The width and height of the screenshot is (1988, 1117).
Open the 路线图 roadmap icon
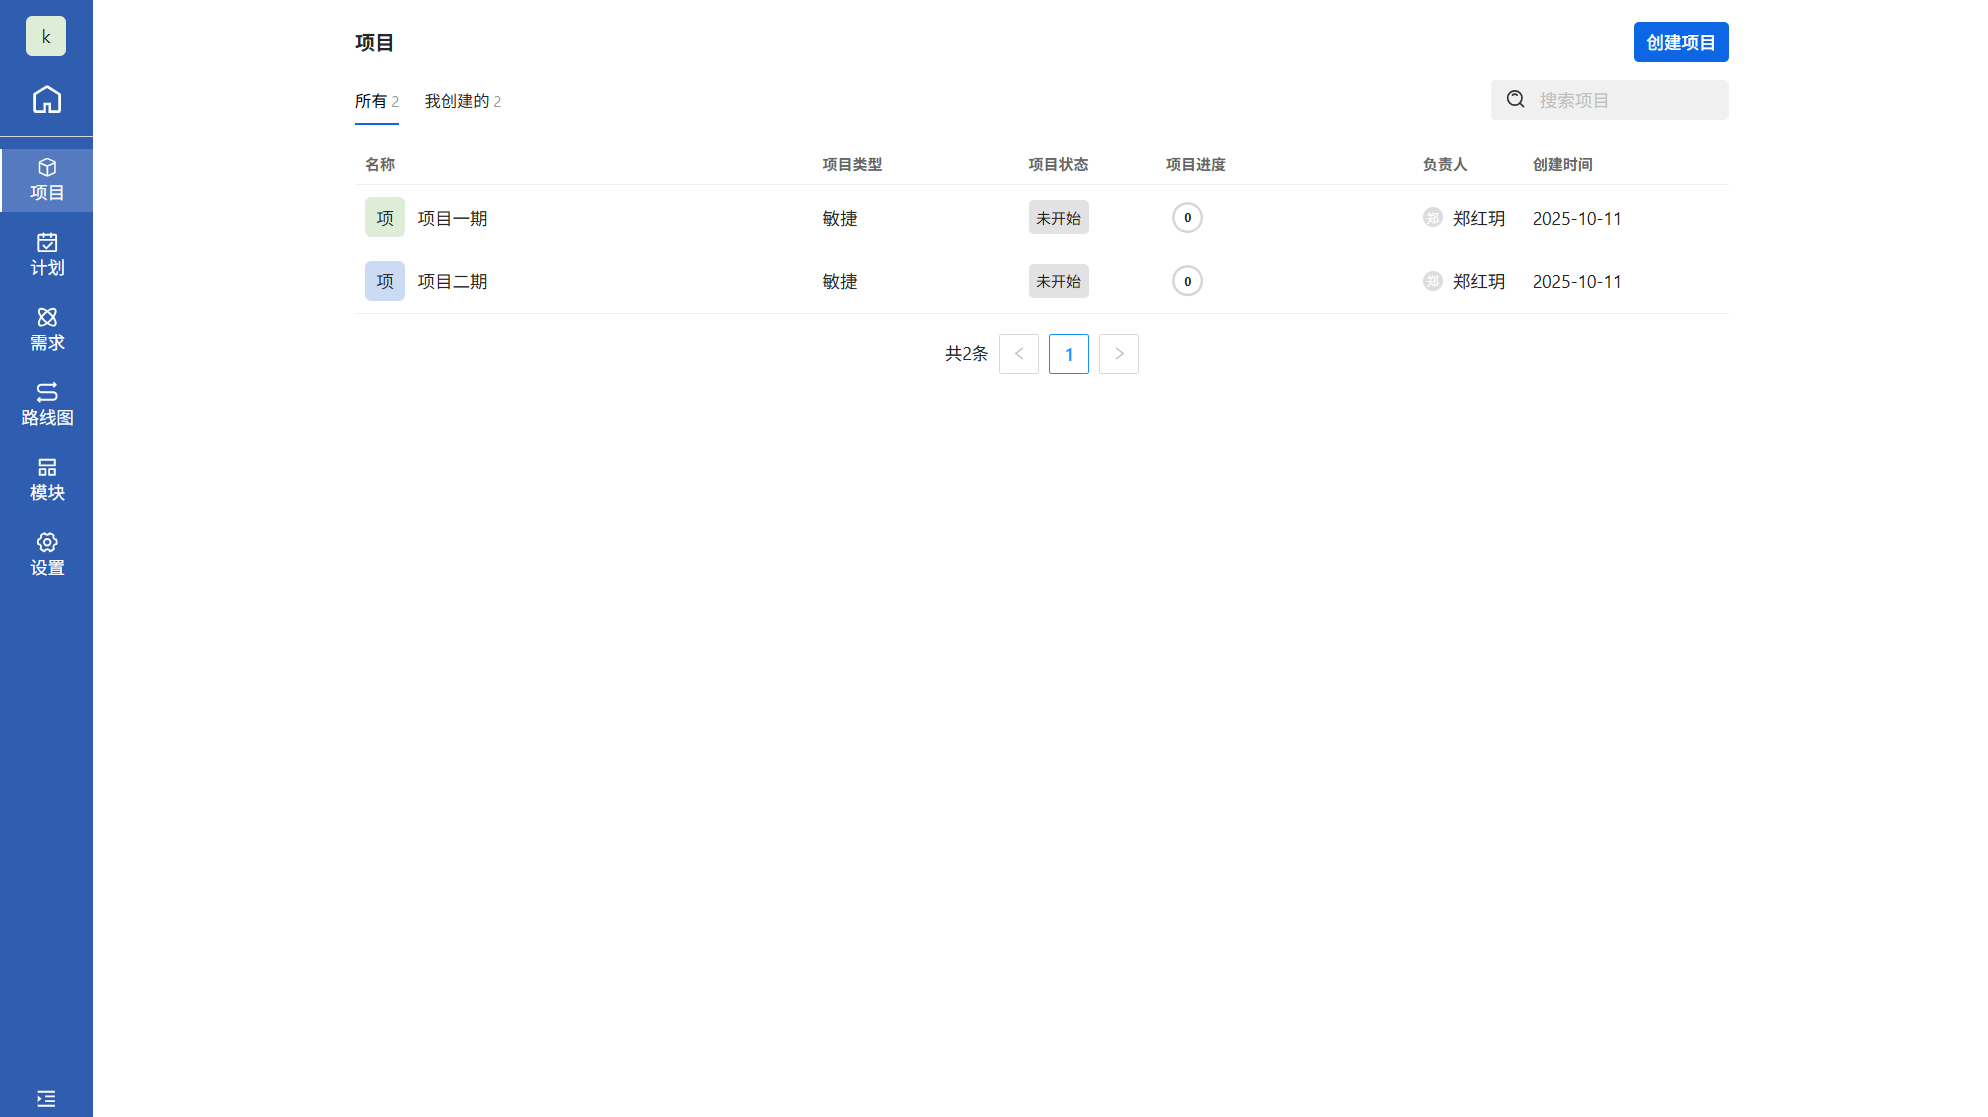[x=46, y=404]
